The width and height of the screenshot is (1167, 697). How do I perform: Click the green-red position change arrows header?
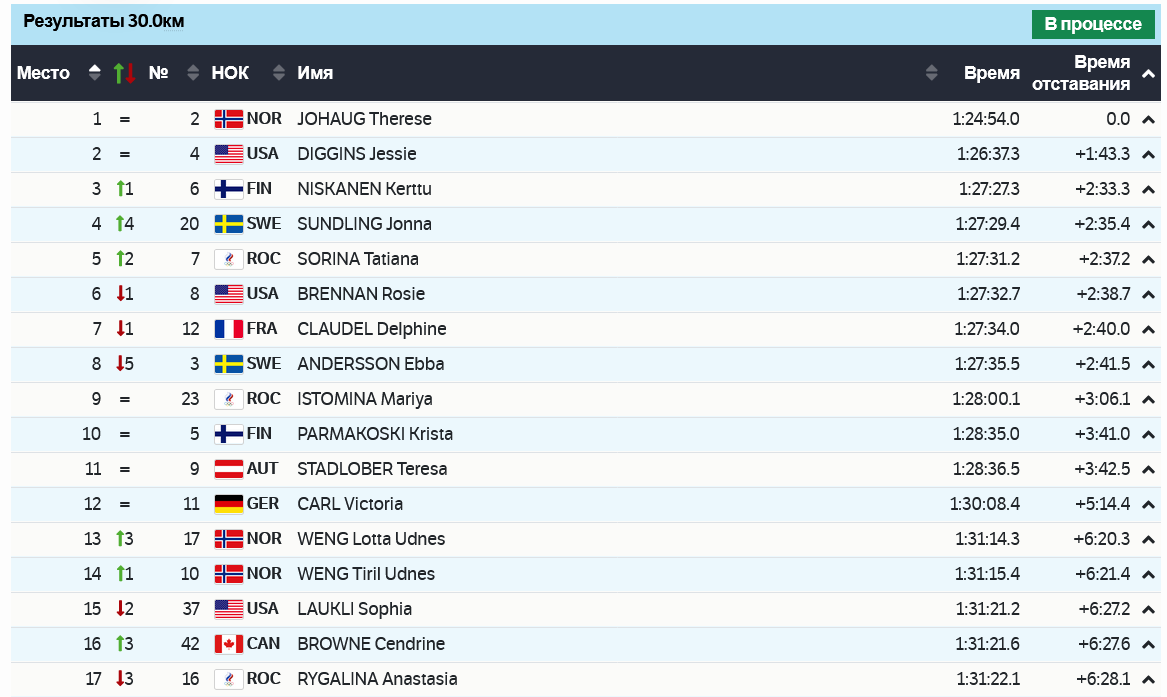(124, 73)
